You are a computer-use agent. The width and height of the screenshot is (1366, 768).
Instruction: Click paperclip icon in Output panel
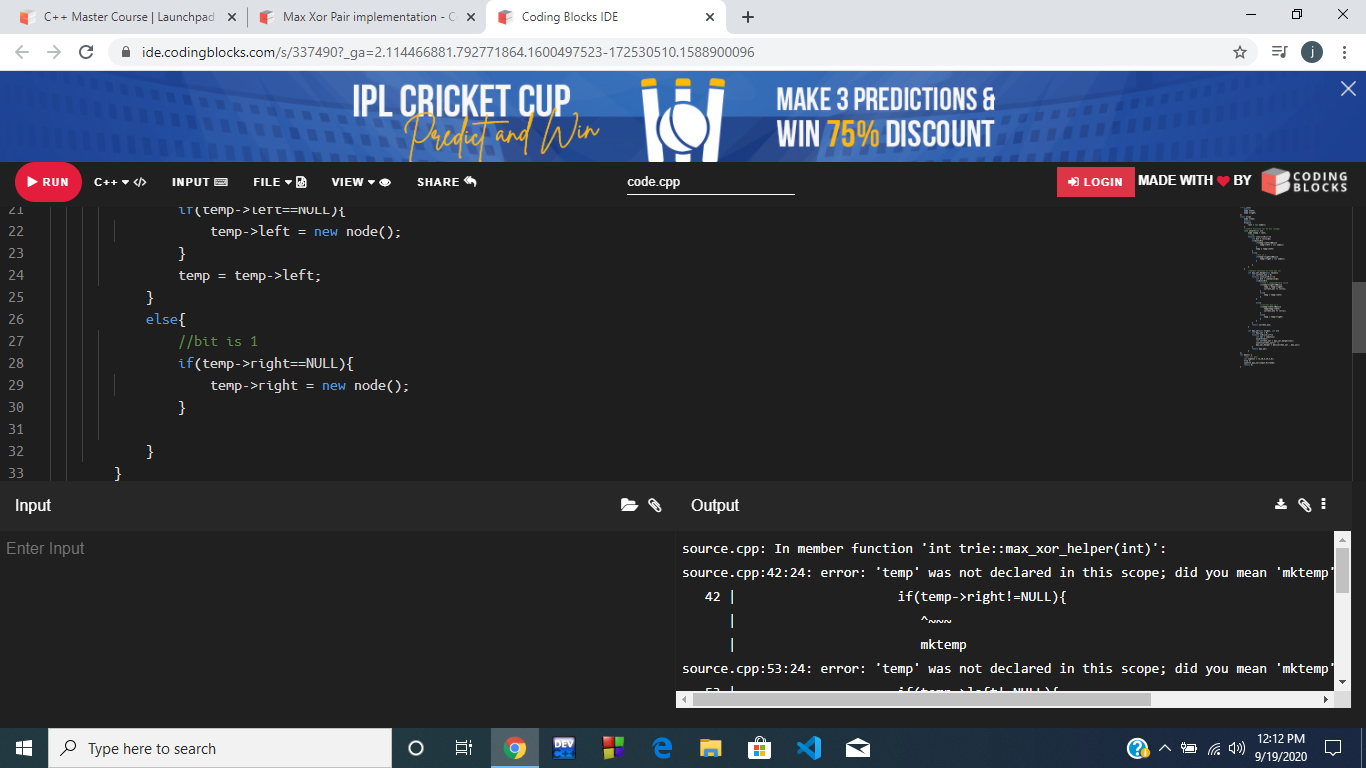click(1304, 505)
